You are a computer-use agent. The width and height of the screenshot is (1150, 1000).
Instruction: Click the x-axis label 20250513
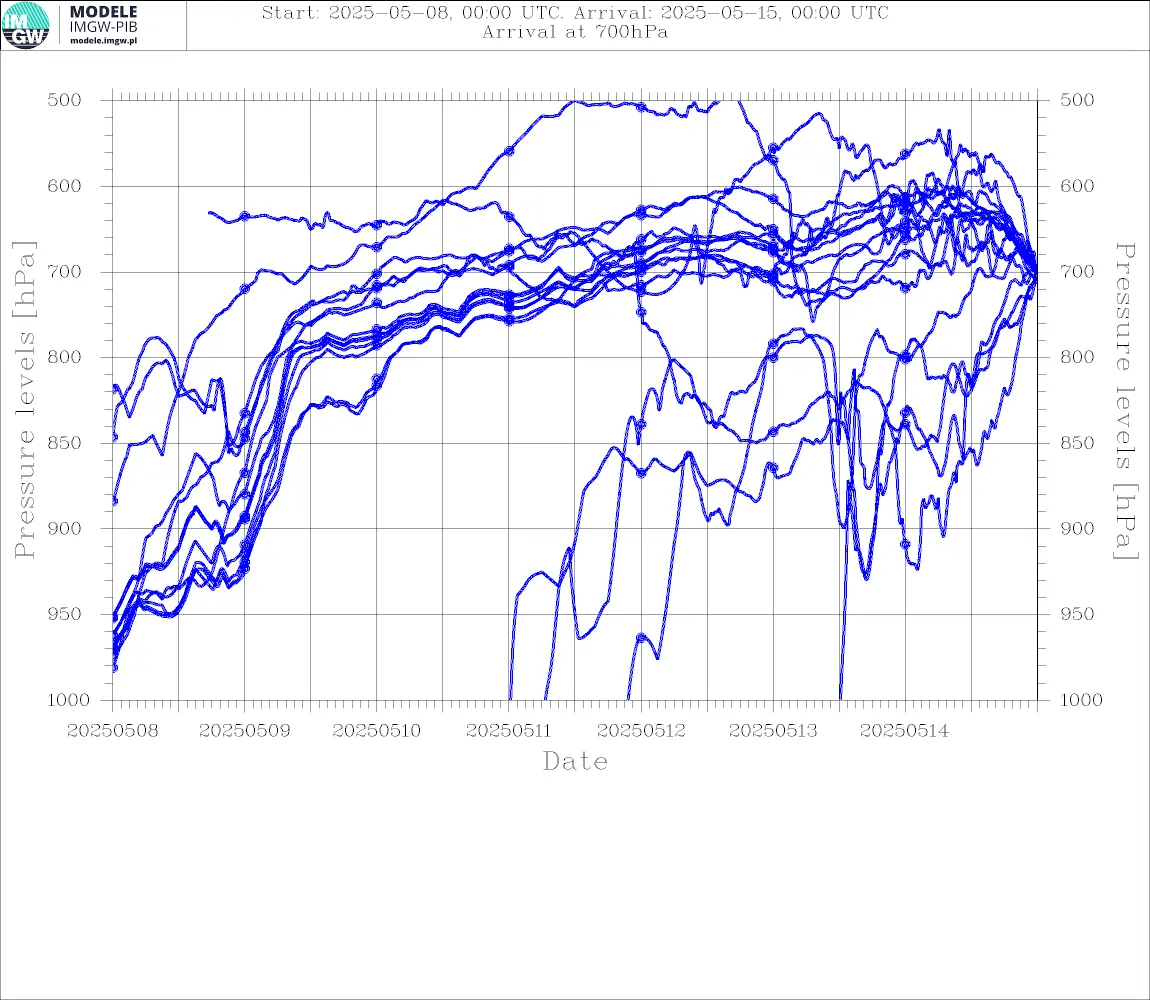coord(773,731)
